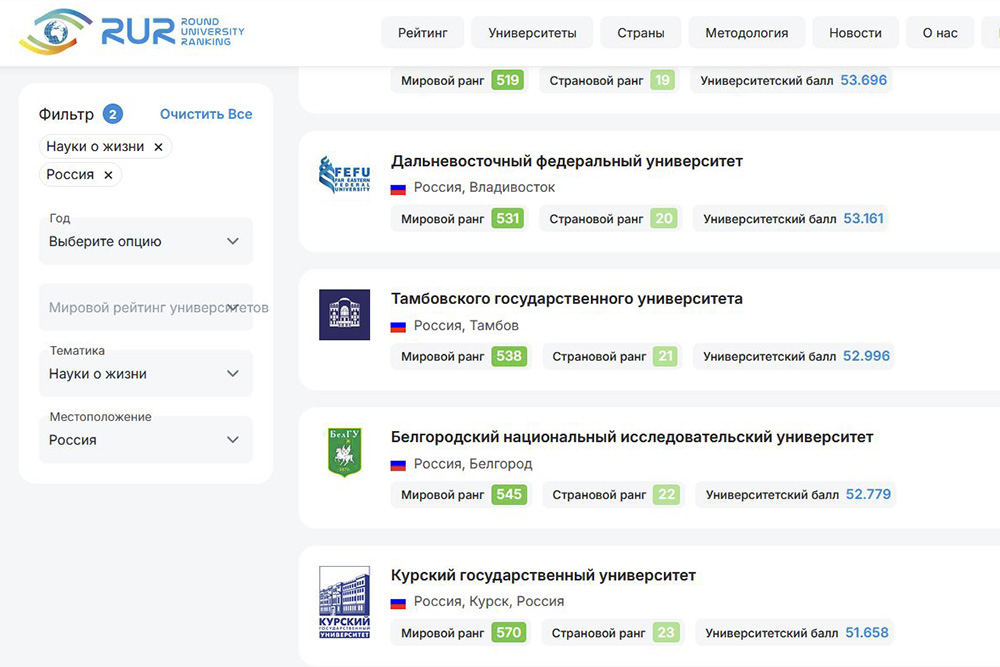Select 'Страны' in the navigation bar
Viewport: 1000px width, 667px height.
641,33
